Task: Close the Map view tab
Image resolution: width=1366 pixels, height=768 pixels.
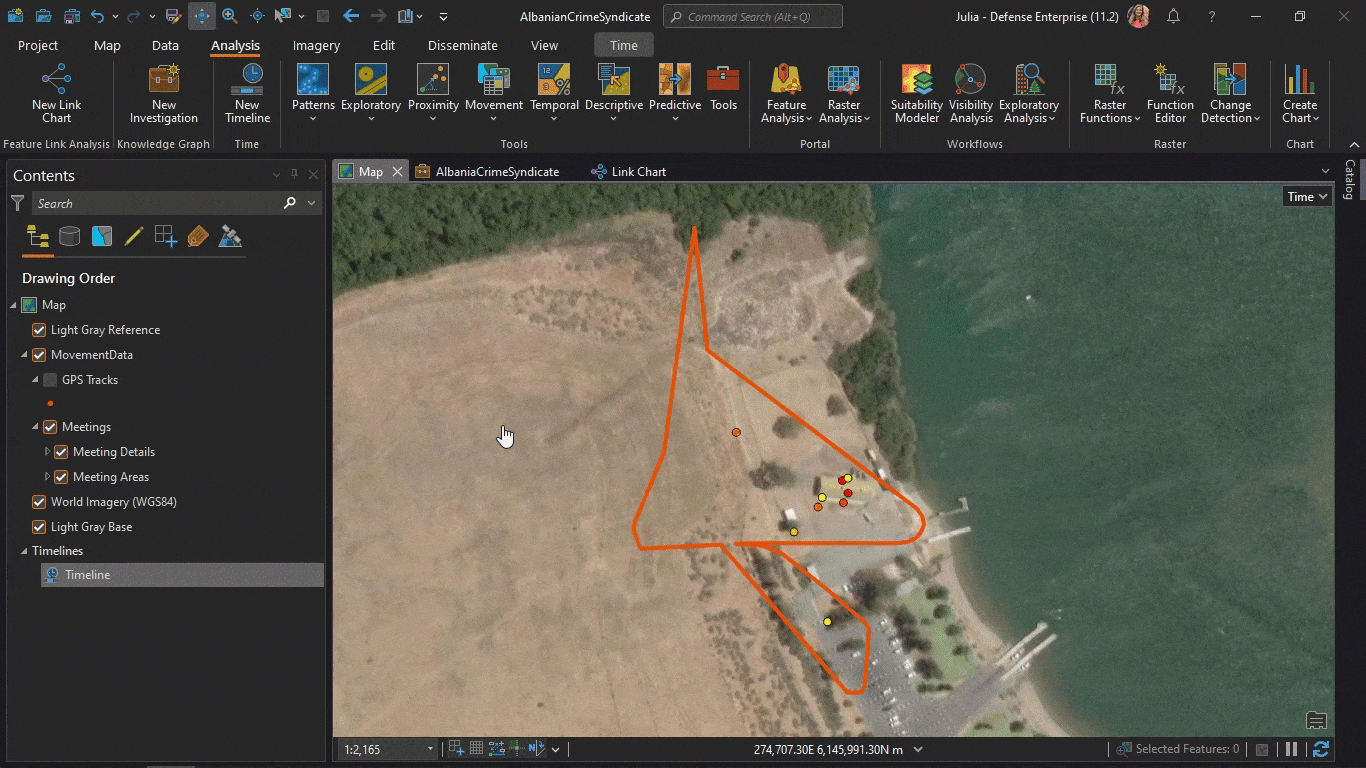Action: tap(397, 172)
